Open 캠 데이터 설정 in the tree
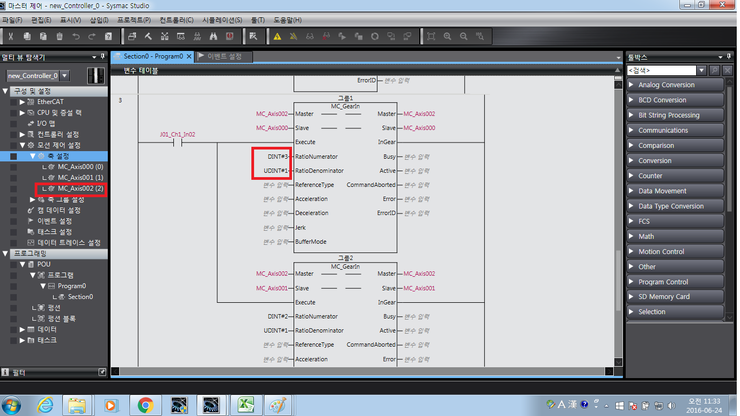Screen dimensions: 740x416 [x=59, y=210]
